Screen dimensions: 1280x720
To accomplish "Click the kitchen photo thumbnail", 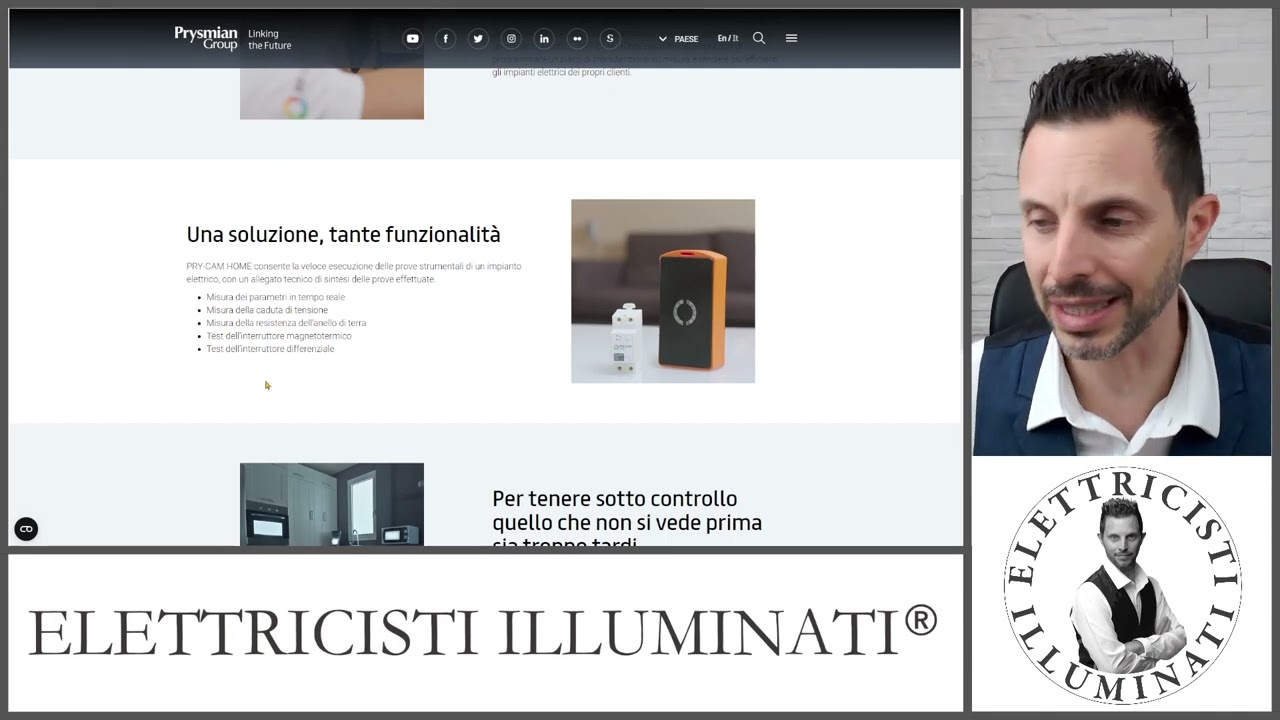I will tap(332, 504).
